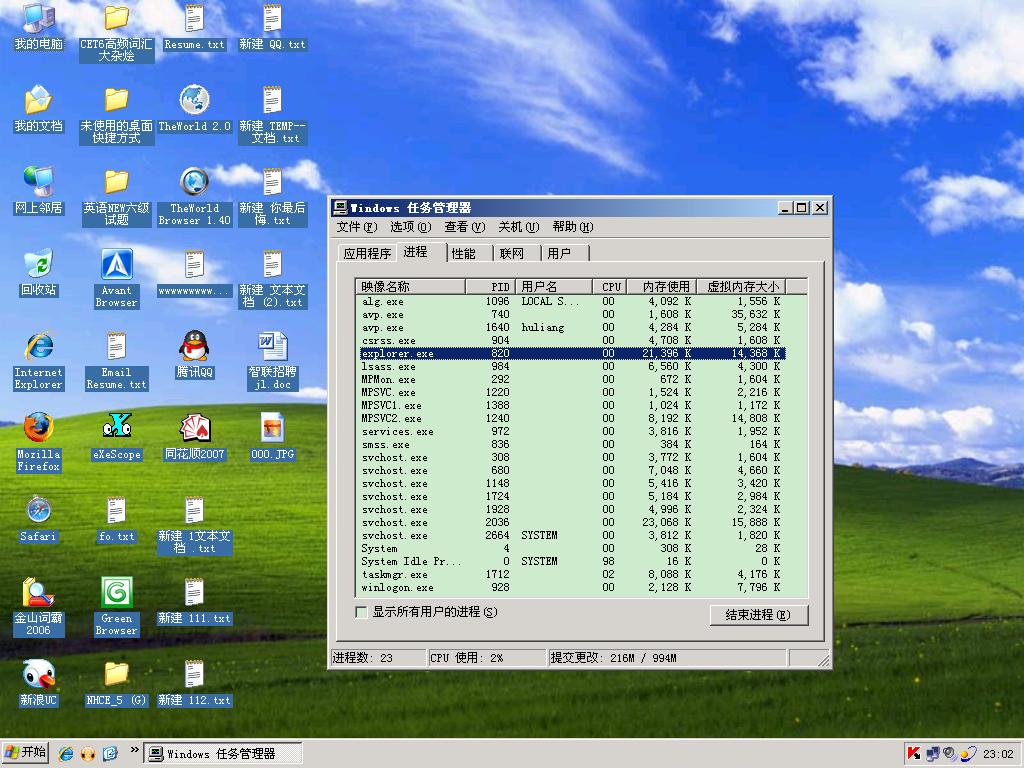
Task: Select the 网上邻居 desktop icon
Action: click(x=39, y=191)
